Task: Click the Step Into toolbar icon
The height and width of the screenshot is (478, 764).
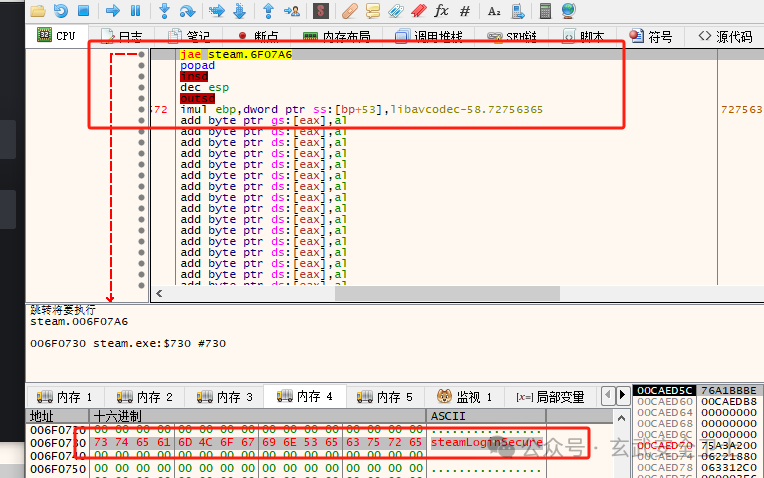Action: [x=164, y=10]
